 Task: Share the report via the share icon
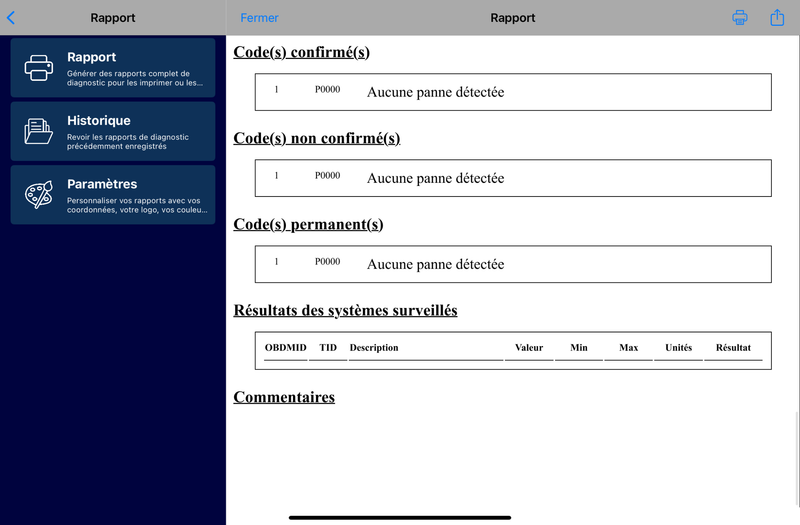pyautogui.click(x=777, y=17)
